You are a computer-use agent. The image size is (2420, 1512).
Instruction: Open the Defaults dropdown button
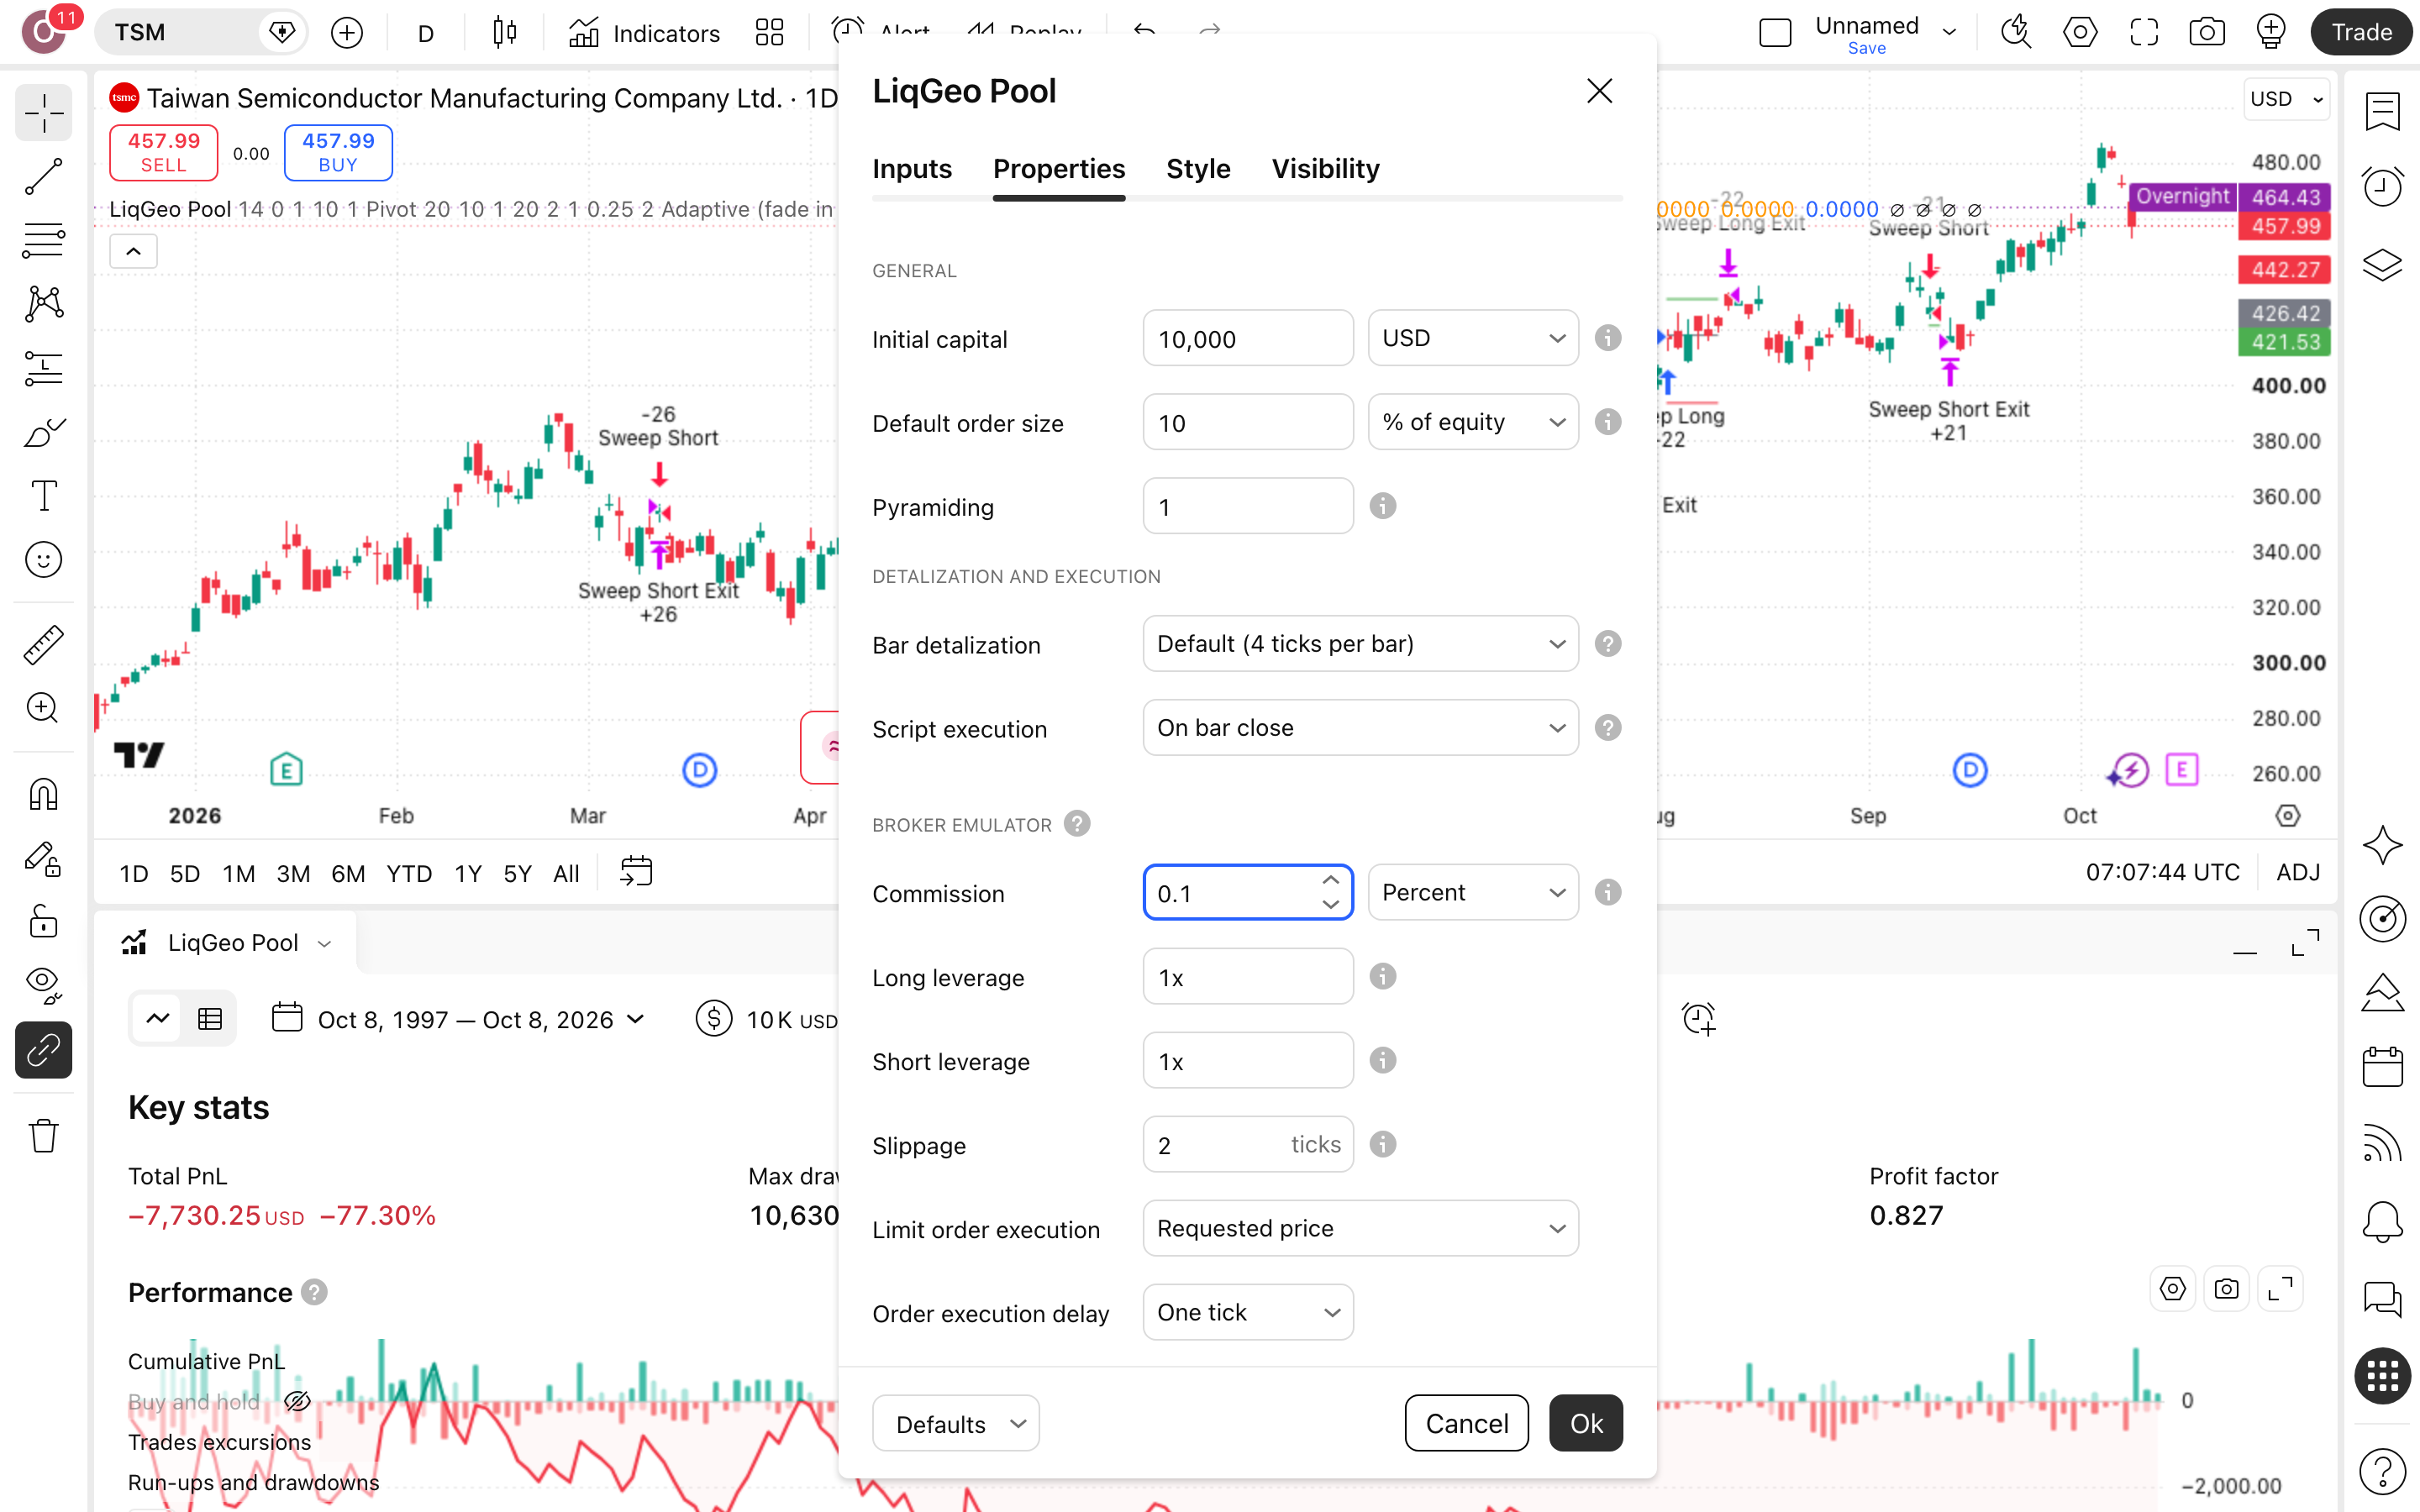tap(956, 1423)
